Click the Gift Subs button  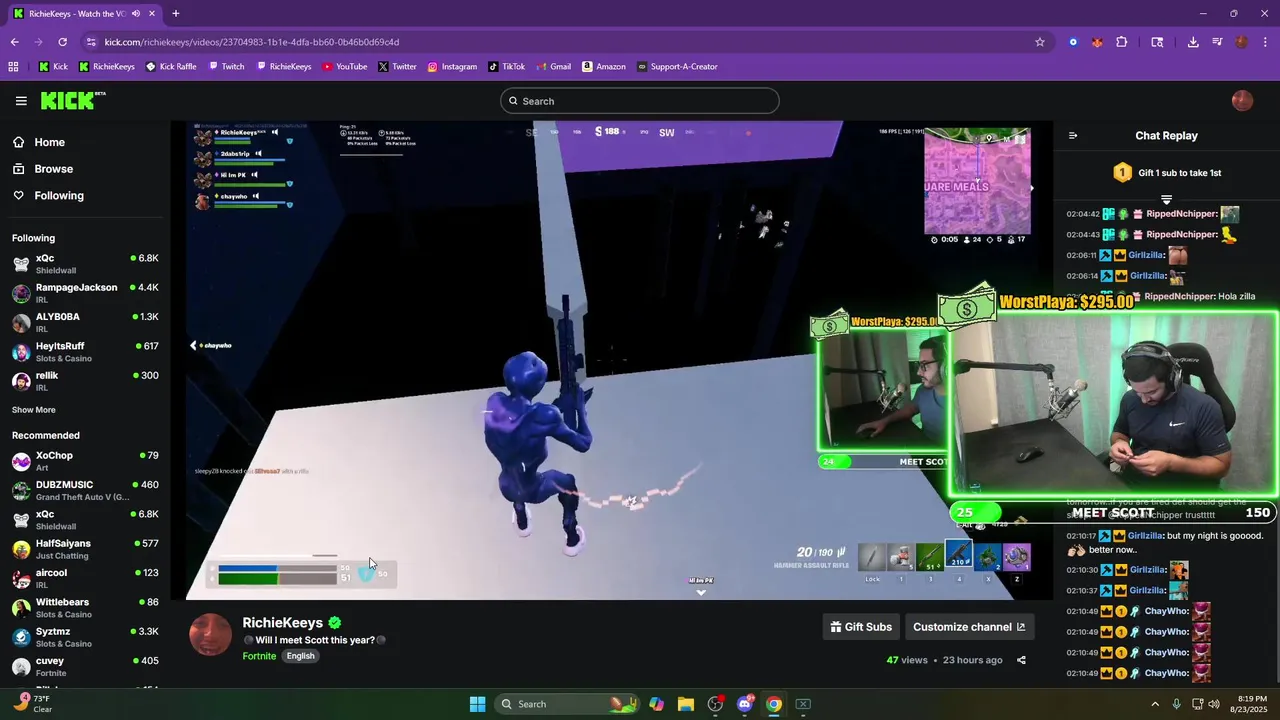click(861, 627)
